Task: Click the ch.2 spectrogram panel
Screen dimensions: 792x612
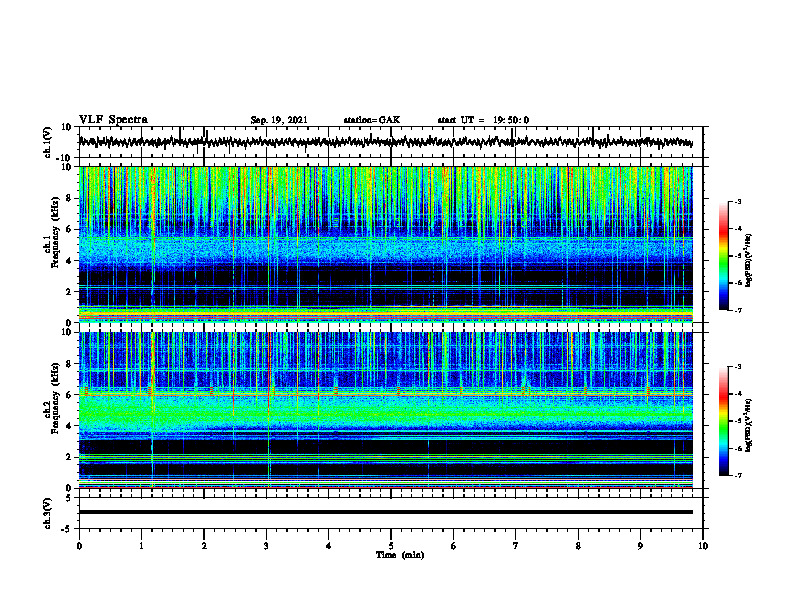Action: pyautogui.click(x=385, y=410)
